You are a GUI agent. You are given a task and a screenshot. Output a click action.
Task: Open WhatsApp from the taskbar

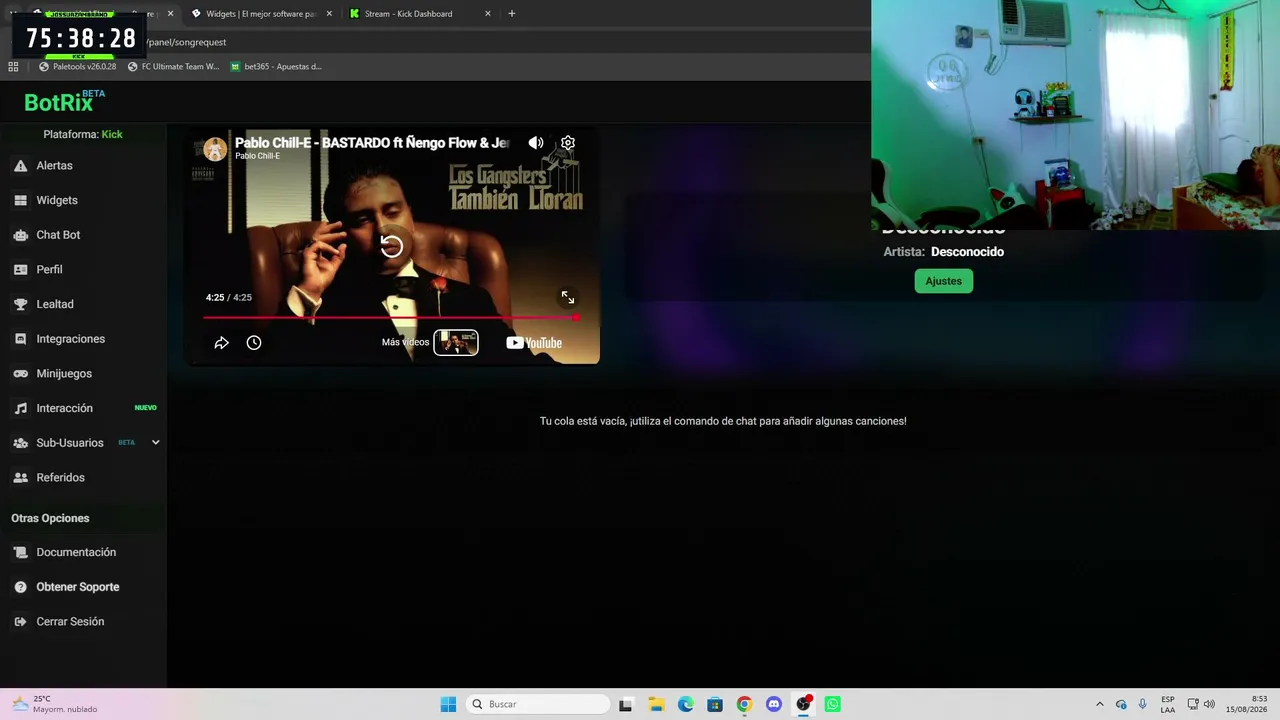832,704
